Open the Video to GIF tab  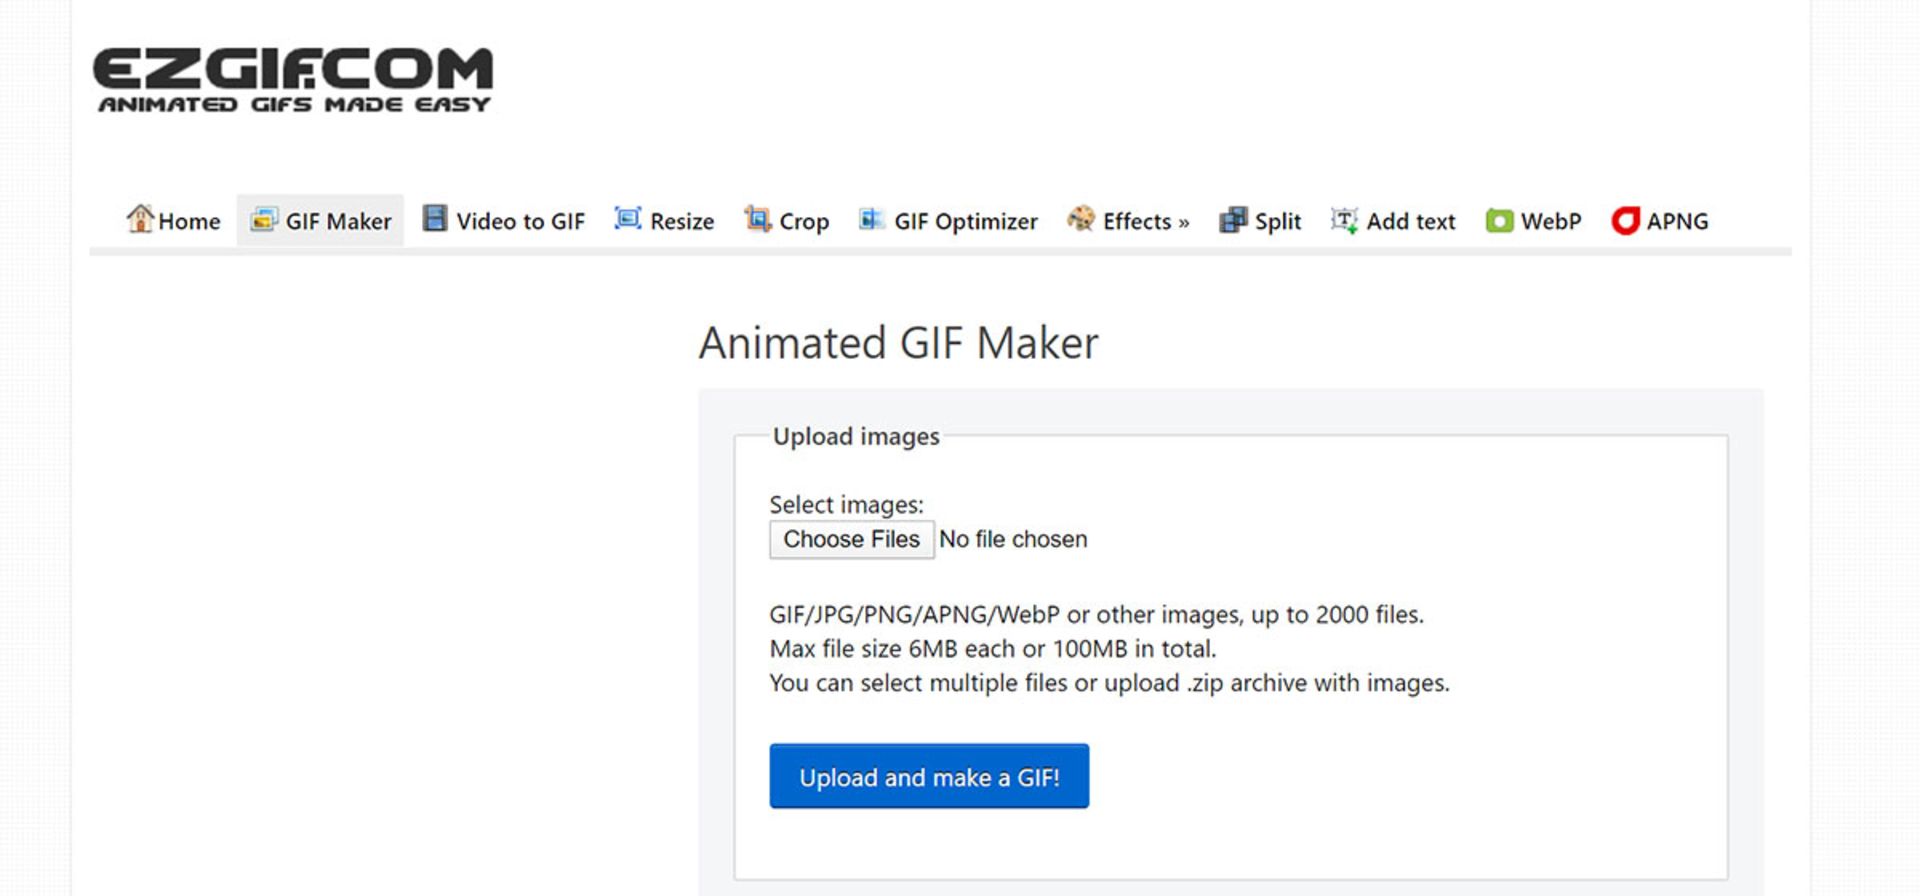[520, 222]
